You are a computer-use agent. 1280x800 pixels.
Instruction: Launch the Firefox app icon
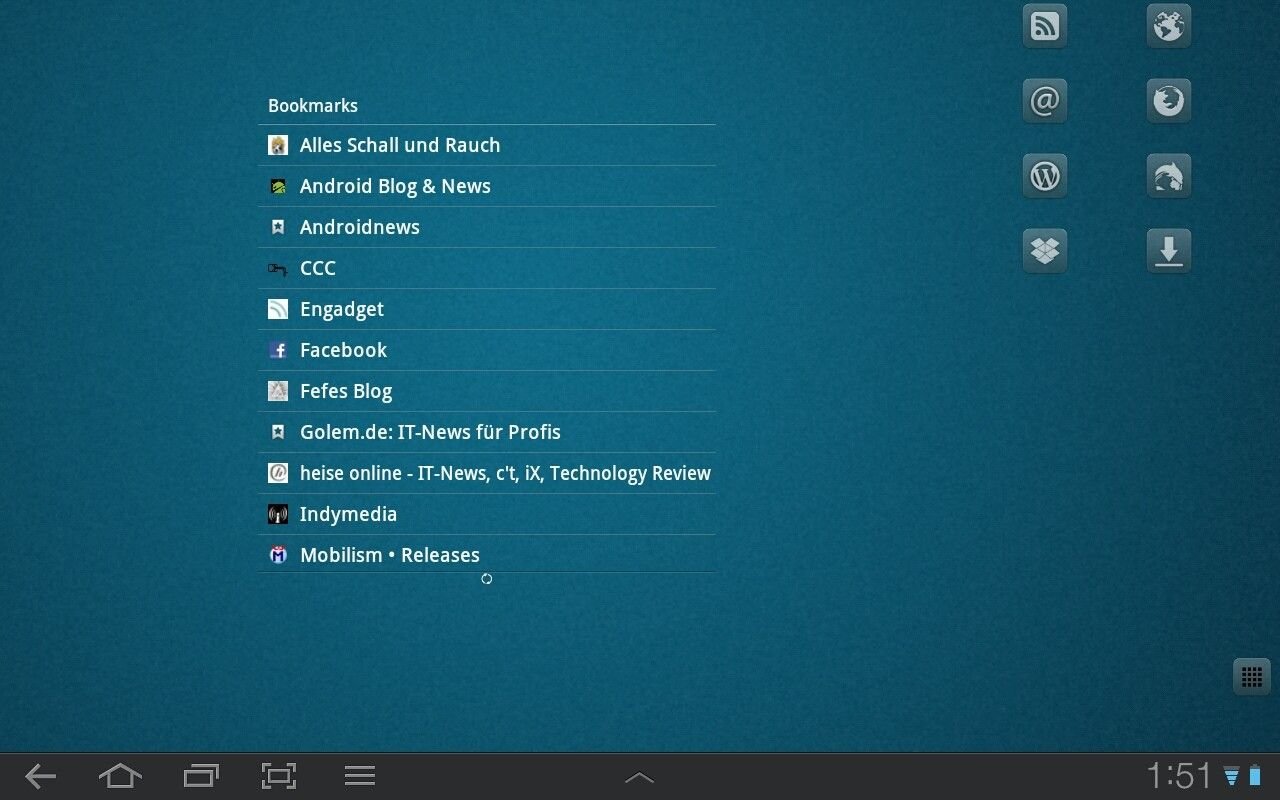click(x=1169, y=101)
